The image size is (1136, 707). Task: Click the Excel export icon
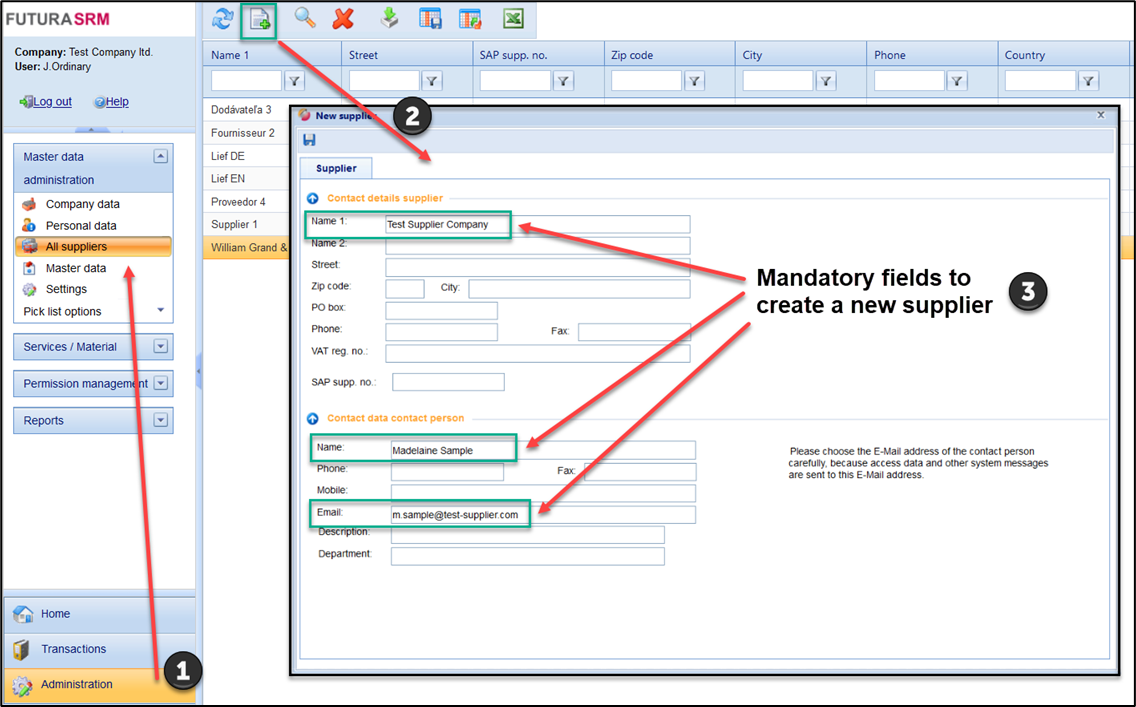coord(513,19)
